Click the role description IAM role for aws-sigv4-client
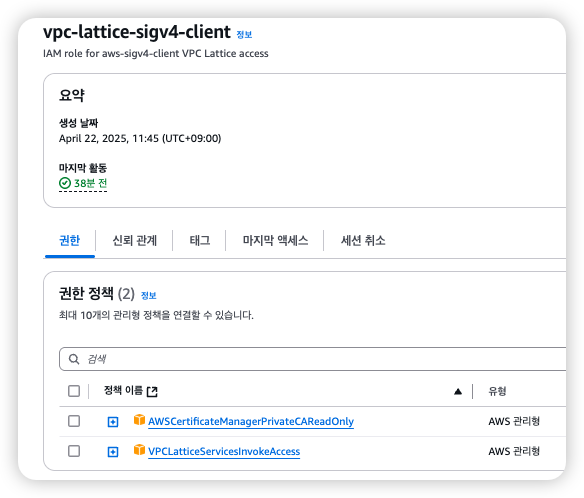This screenshot has height=498, width=584. point(156,54)
